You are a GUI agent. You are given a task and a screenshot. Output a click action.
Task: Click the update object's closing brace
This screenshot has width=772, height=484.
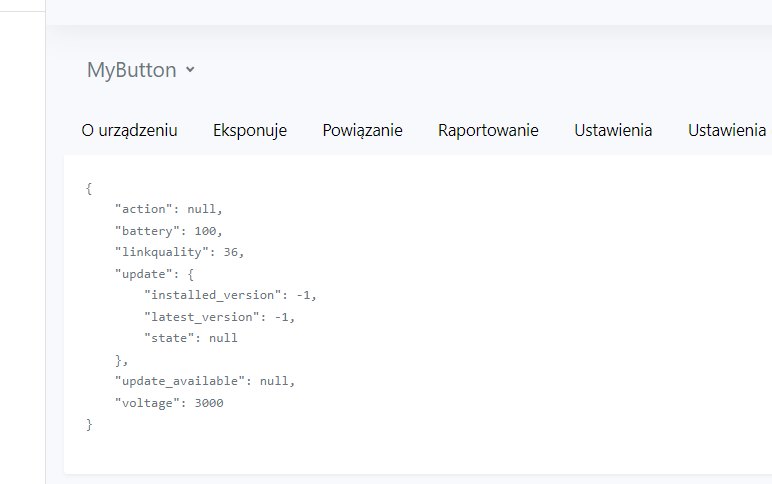pyautogui.click(x=121, y=360)
